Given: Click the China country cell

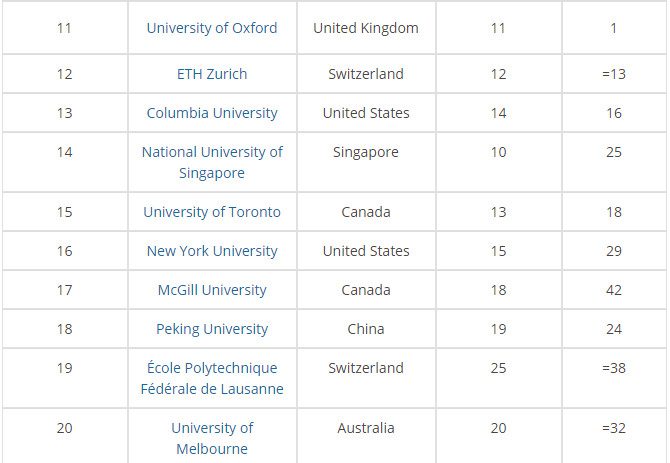Looking at the screenshot, I should tap(366, 329).
